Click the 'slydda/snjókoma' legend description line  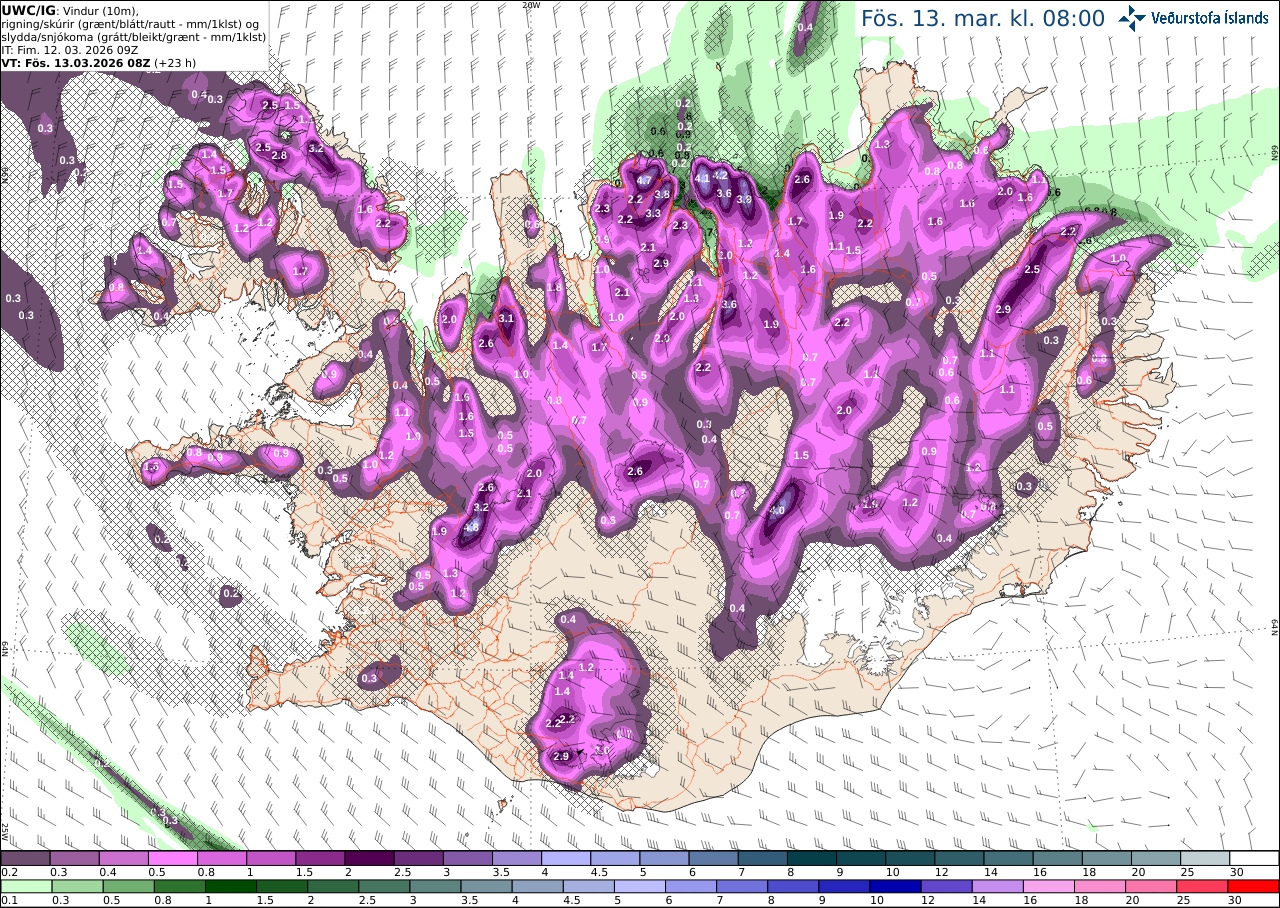pos(133,36)
